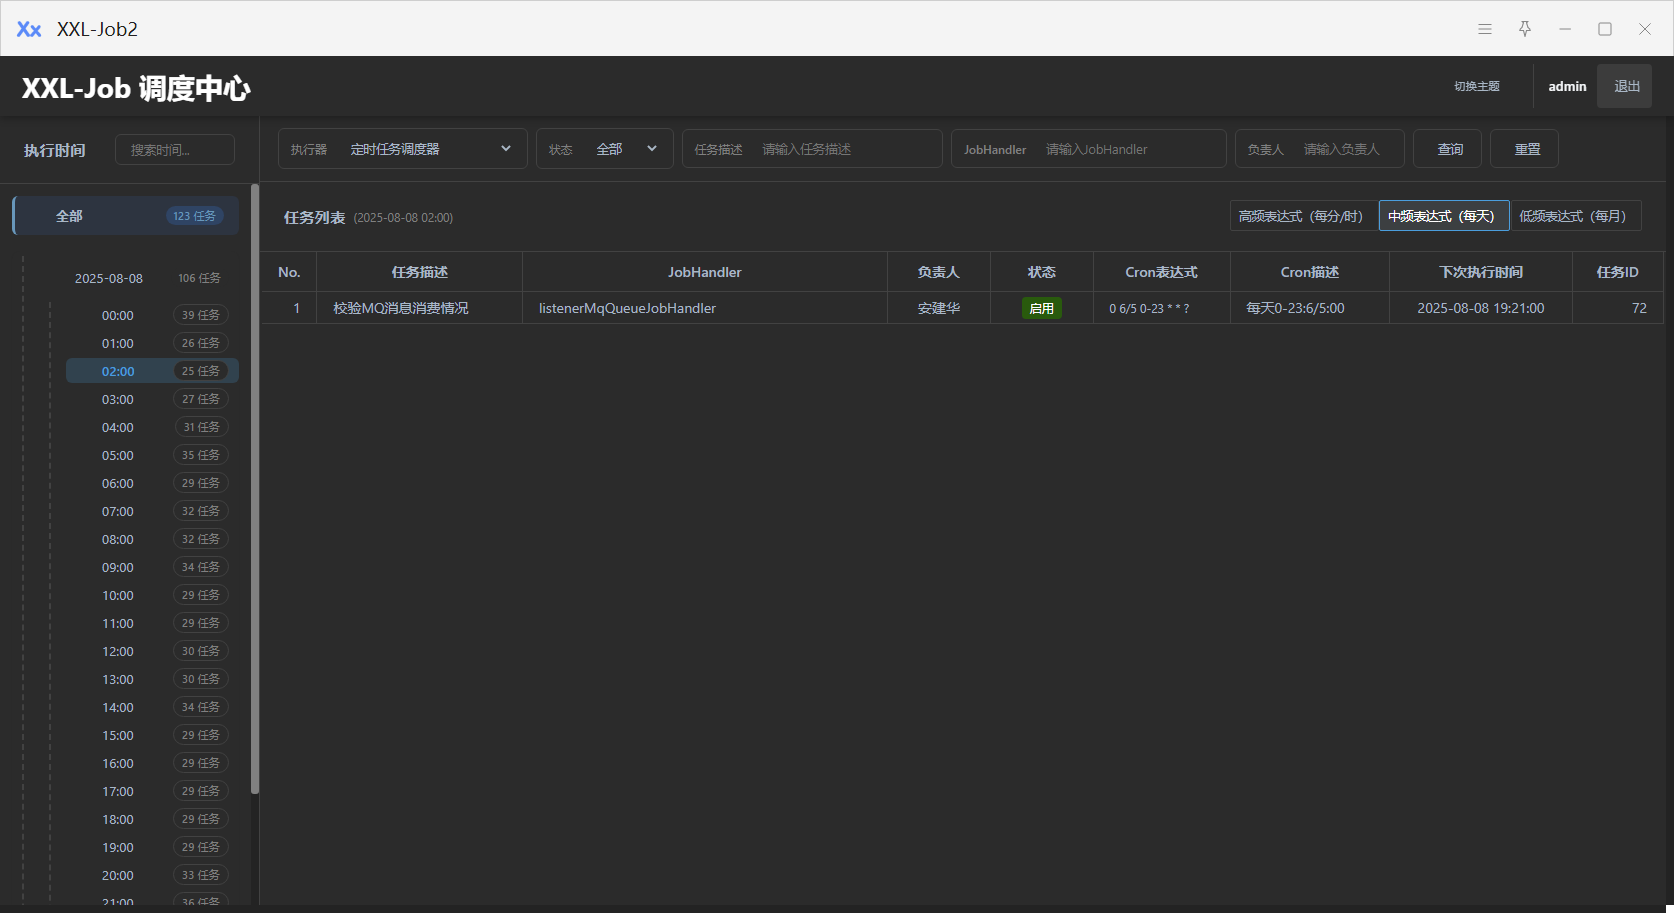Select the 04:00 time slot
1674x913 pixels.
[152, 427]
